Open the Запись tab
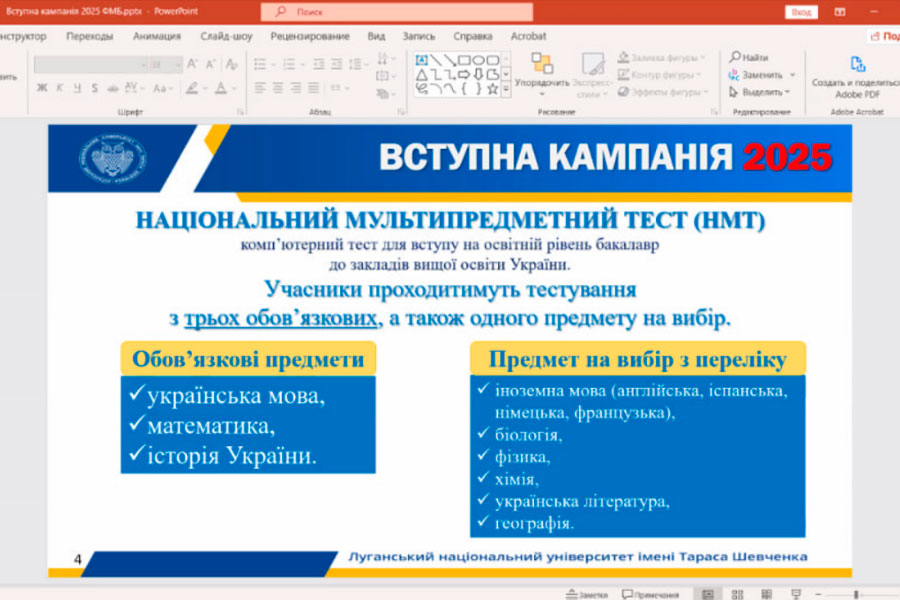The width and height of the screenshot is (900, 600). [x=418, y=36]
